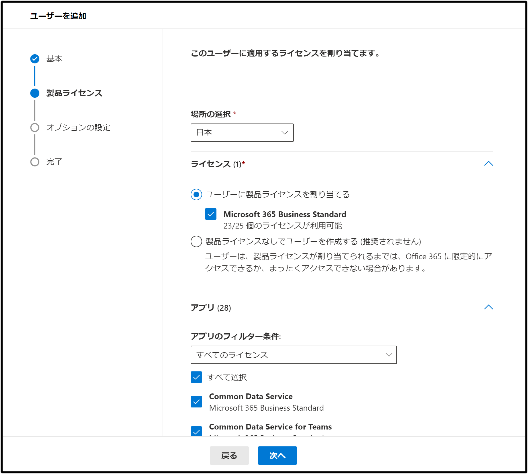The width and height of the screenshot is (528, 474).
Task: Click the 完了 step circle
Action: [35, 162]
